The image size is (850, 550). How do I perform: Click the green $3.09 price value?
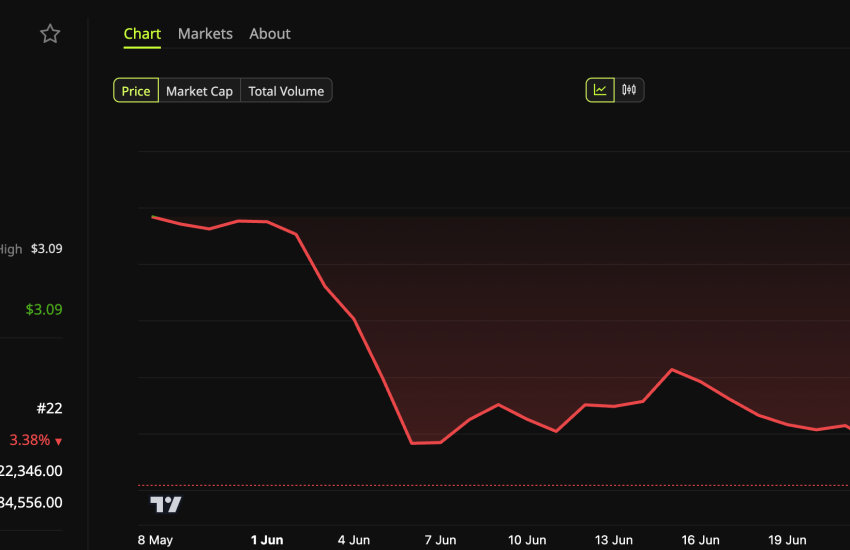coord(44,309)
